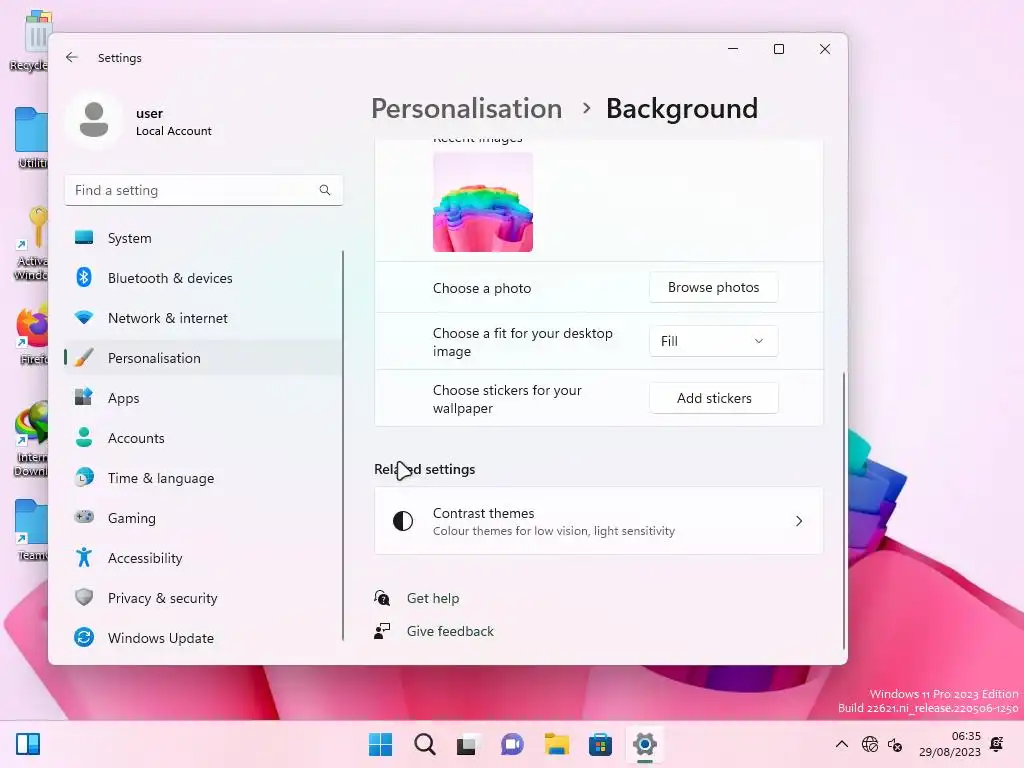Open System settings category
The image size is (1024, 768).
[204, 238]
